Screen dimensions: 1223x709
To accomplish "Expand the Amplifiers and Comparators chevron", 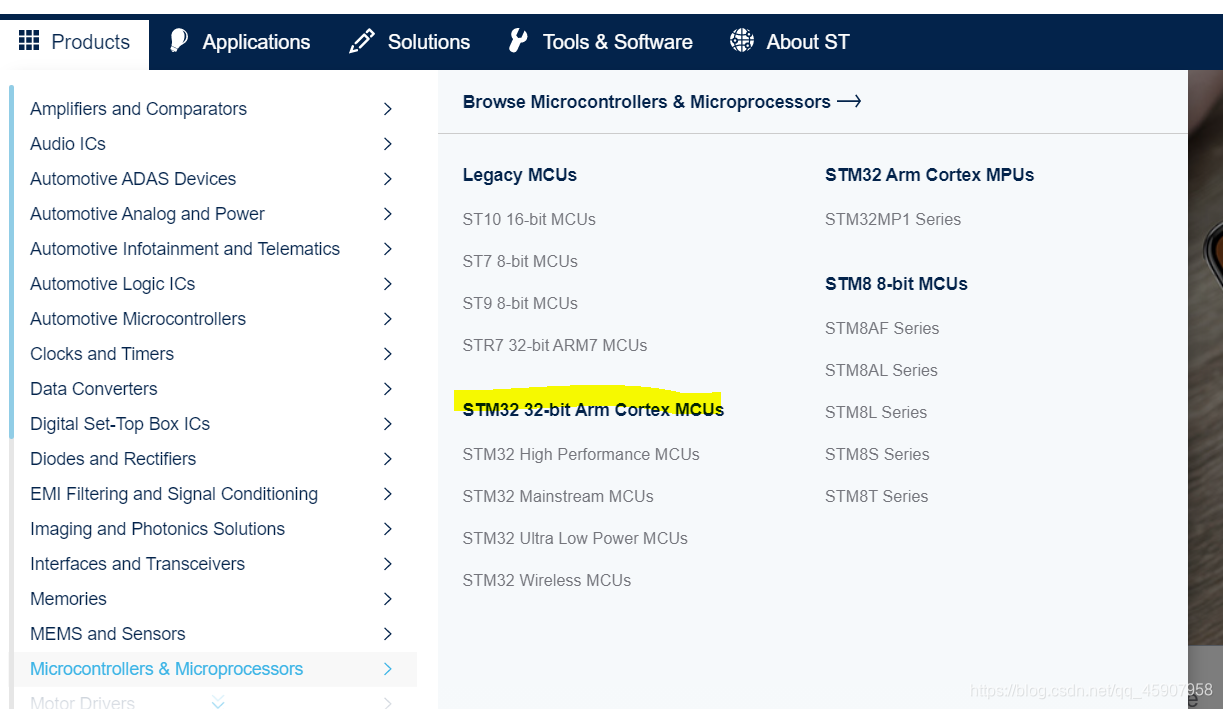I will 388,109.
